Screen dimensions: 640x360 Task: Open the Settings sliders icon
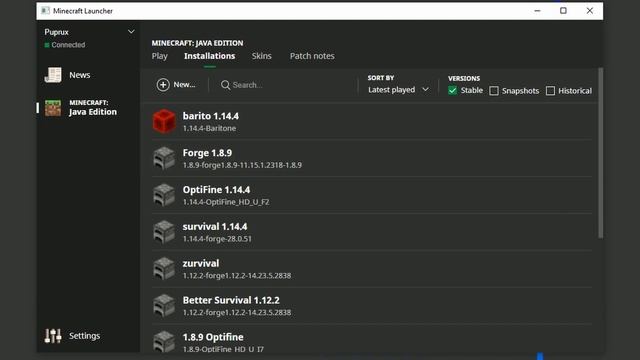tap(53, 336)
